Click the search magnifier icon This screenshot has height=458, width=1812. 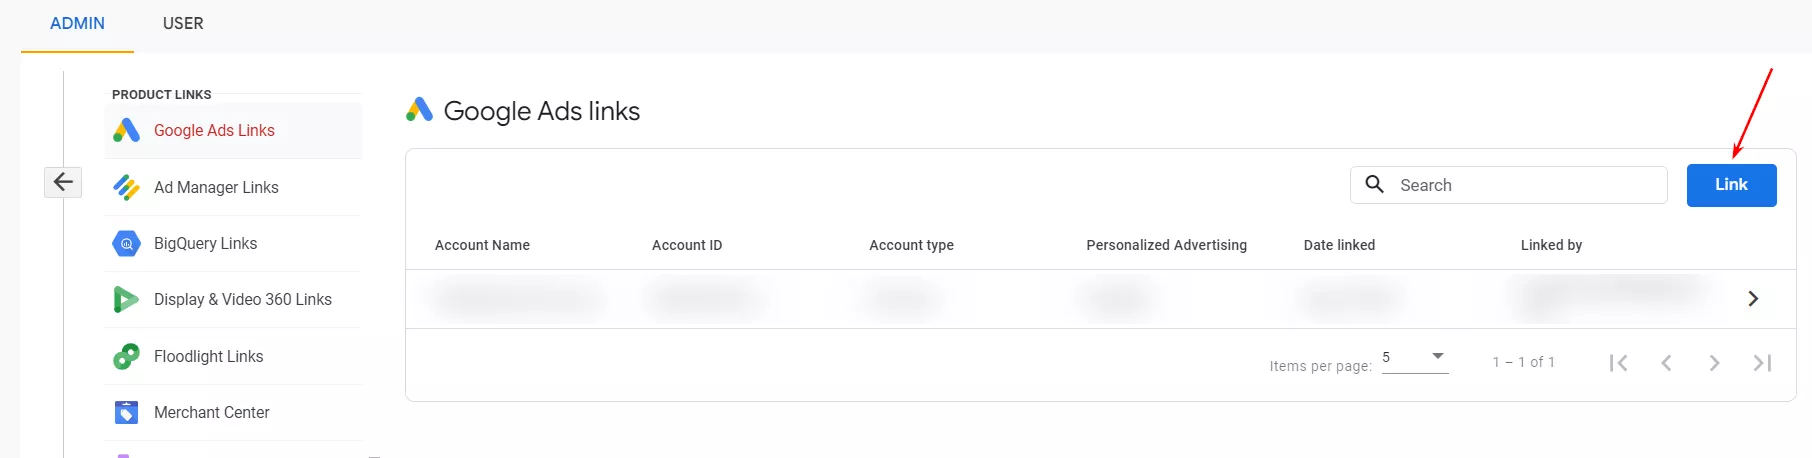(1375, 184)
